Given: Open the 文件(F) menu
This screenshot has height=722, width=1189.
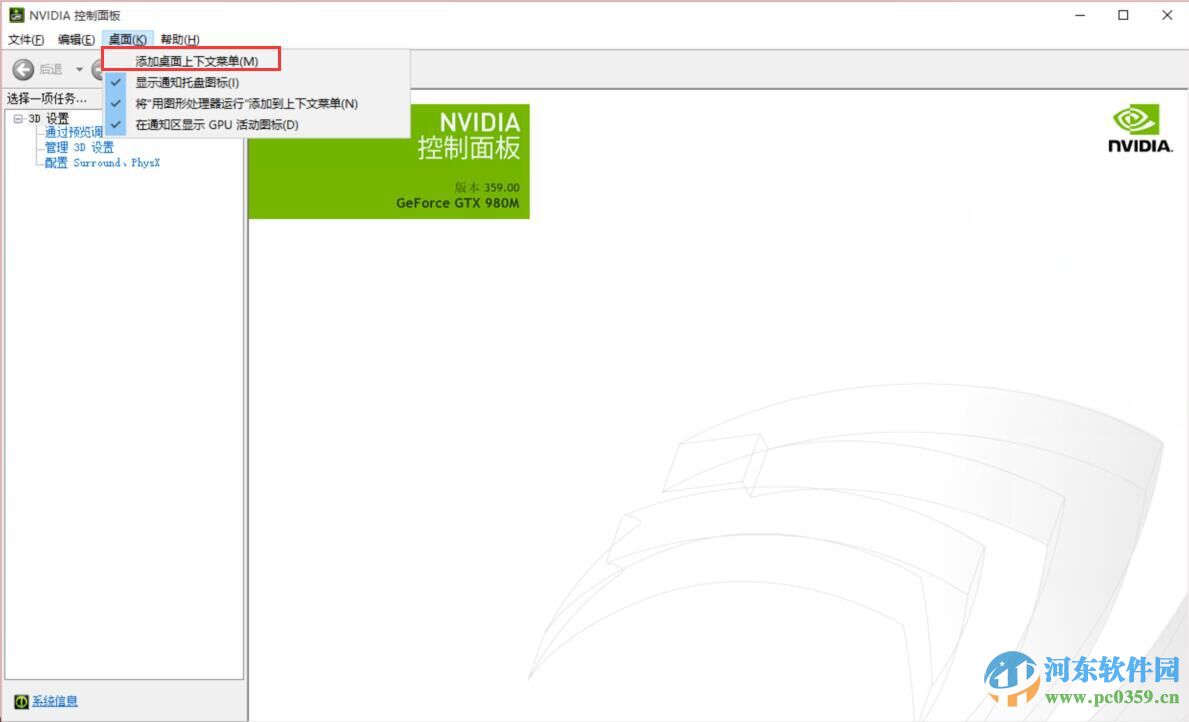Looking at the screenshot, I should pyautogui.click(x=26, y=39).
